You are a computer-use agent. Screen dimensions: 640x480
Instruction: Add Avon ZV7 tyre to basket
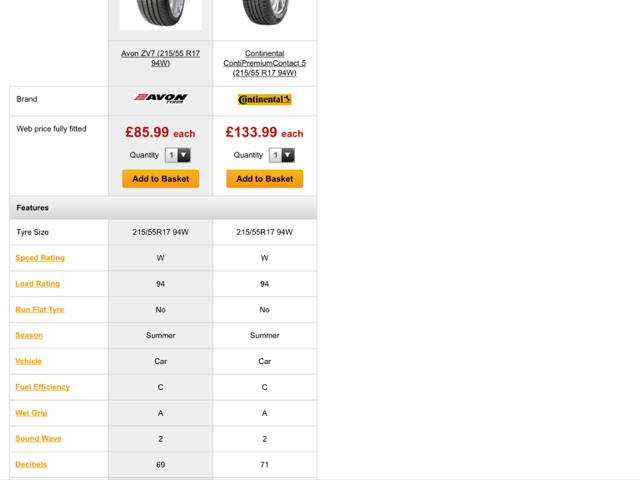(x=160, y=179)
